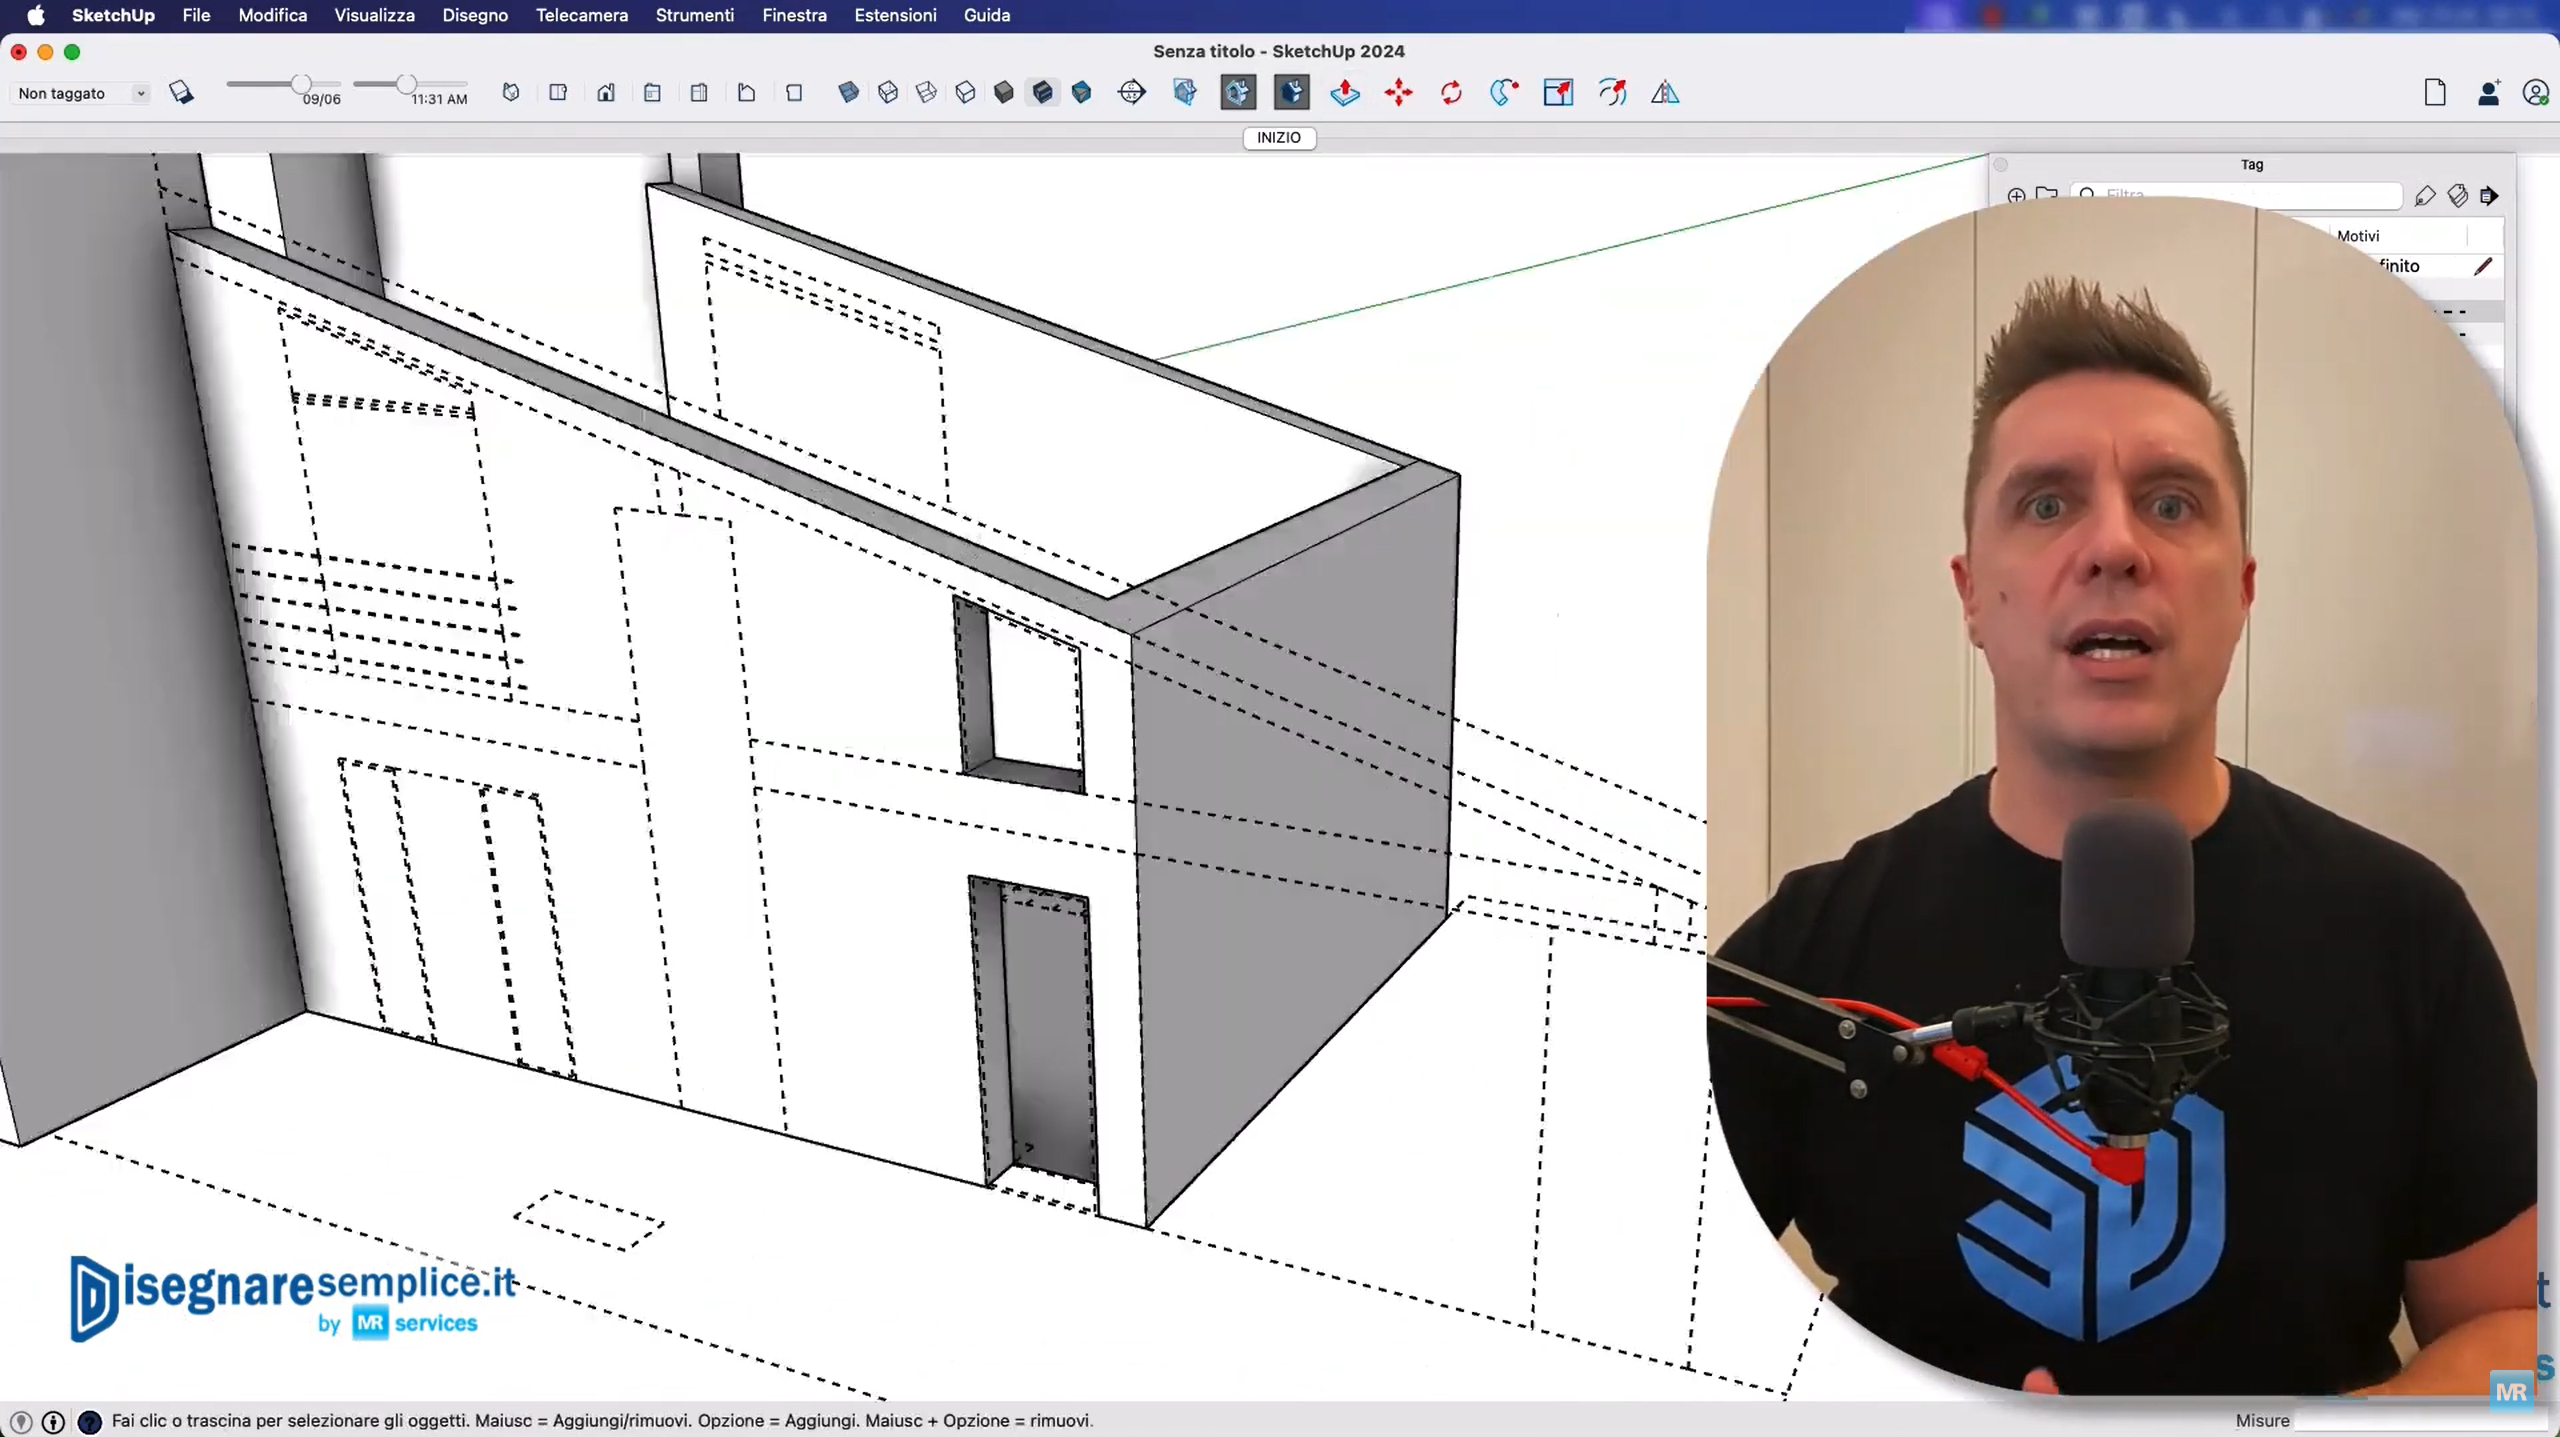Switch to Front view house icon
This screenshot has height=1437, width=2560.
click(606, 93)
